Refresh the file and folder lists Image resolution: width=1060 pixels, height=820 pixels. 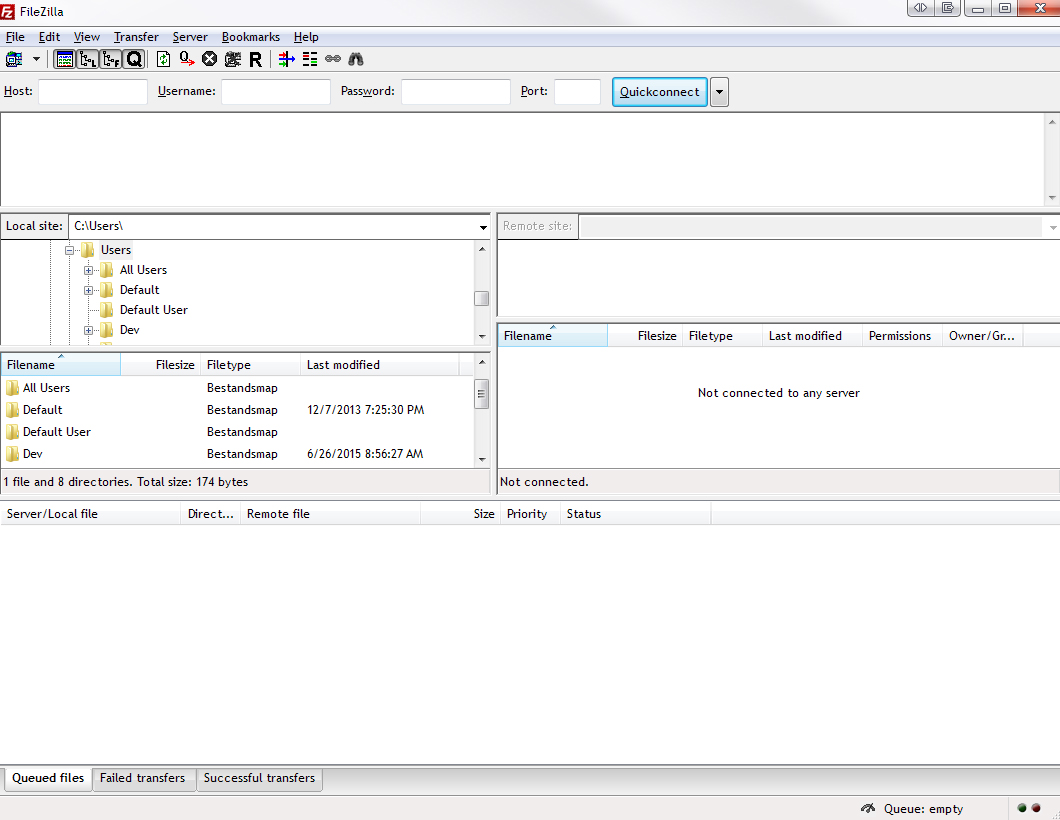tap(164, 59)
